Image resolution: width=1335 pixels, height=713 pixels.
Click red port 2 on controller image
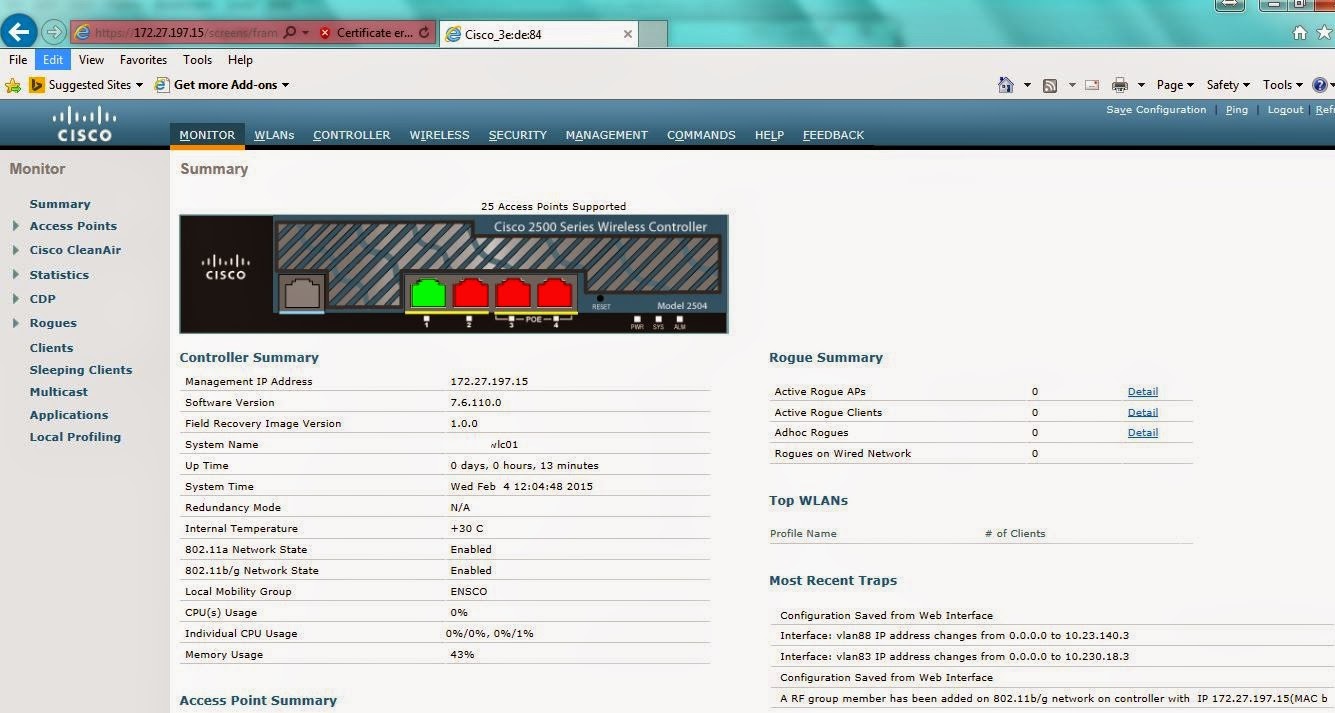pos(471,293)
